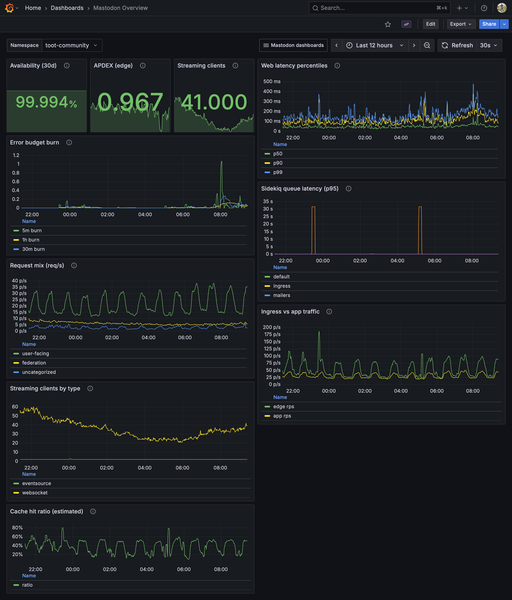The image size is (512, 600).
Task: Toggle user-facing legend series
Action: (35, 354)
